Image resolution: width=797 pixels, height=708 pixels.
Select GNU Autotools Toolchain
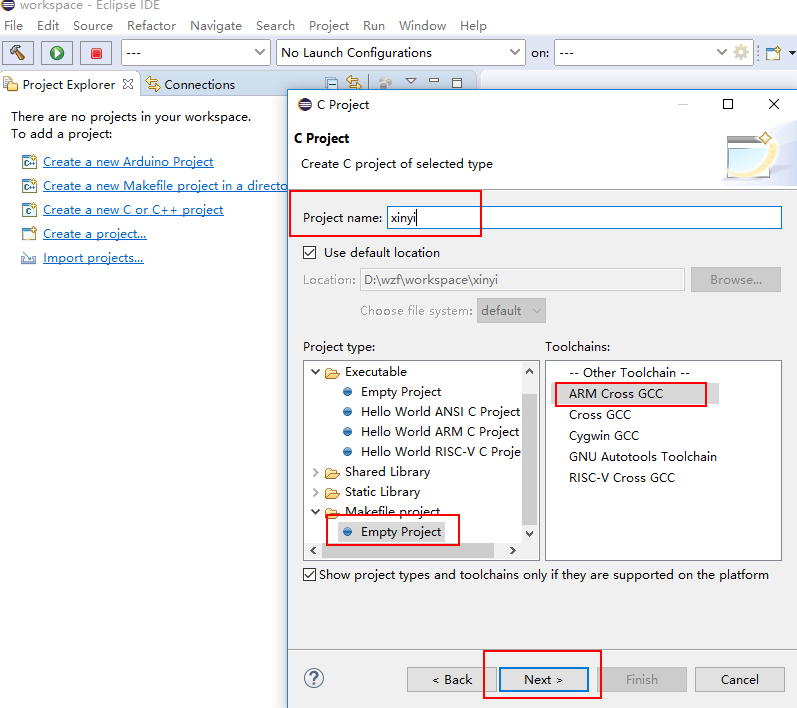pyautogui.click(x=642, y=456)
